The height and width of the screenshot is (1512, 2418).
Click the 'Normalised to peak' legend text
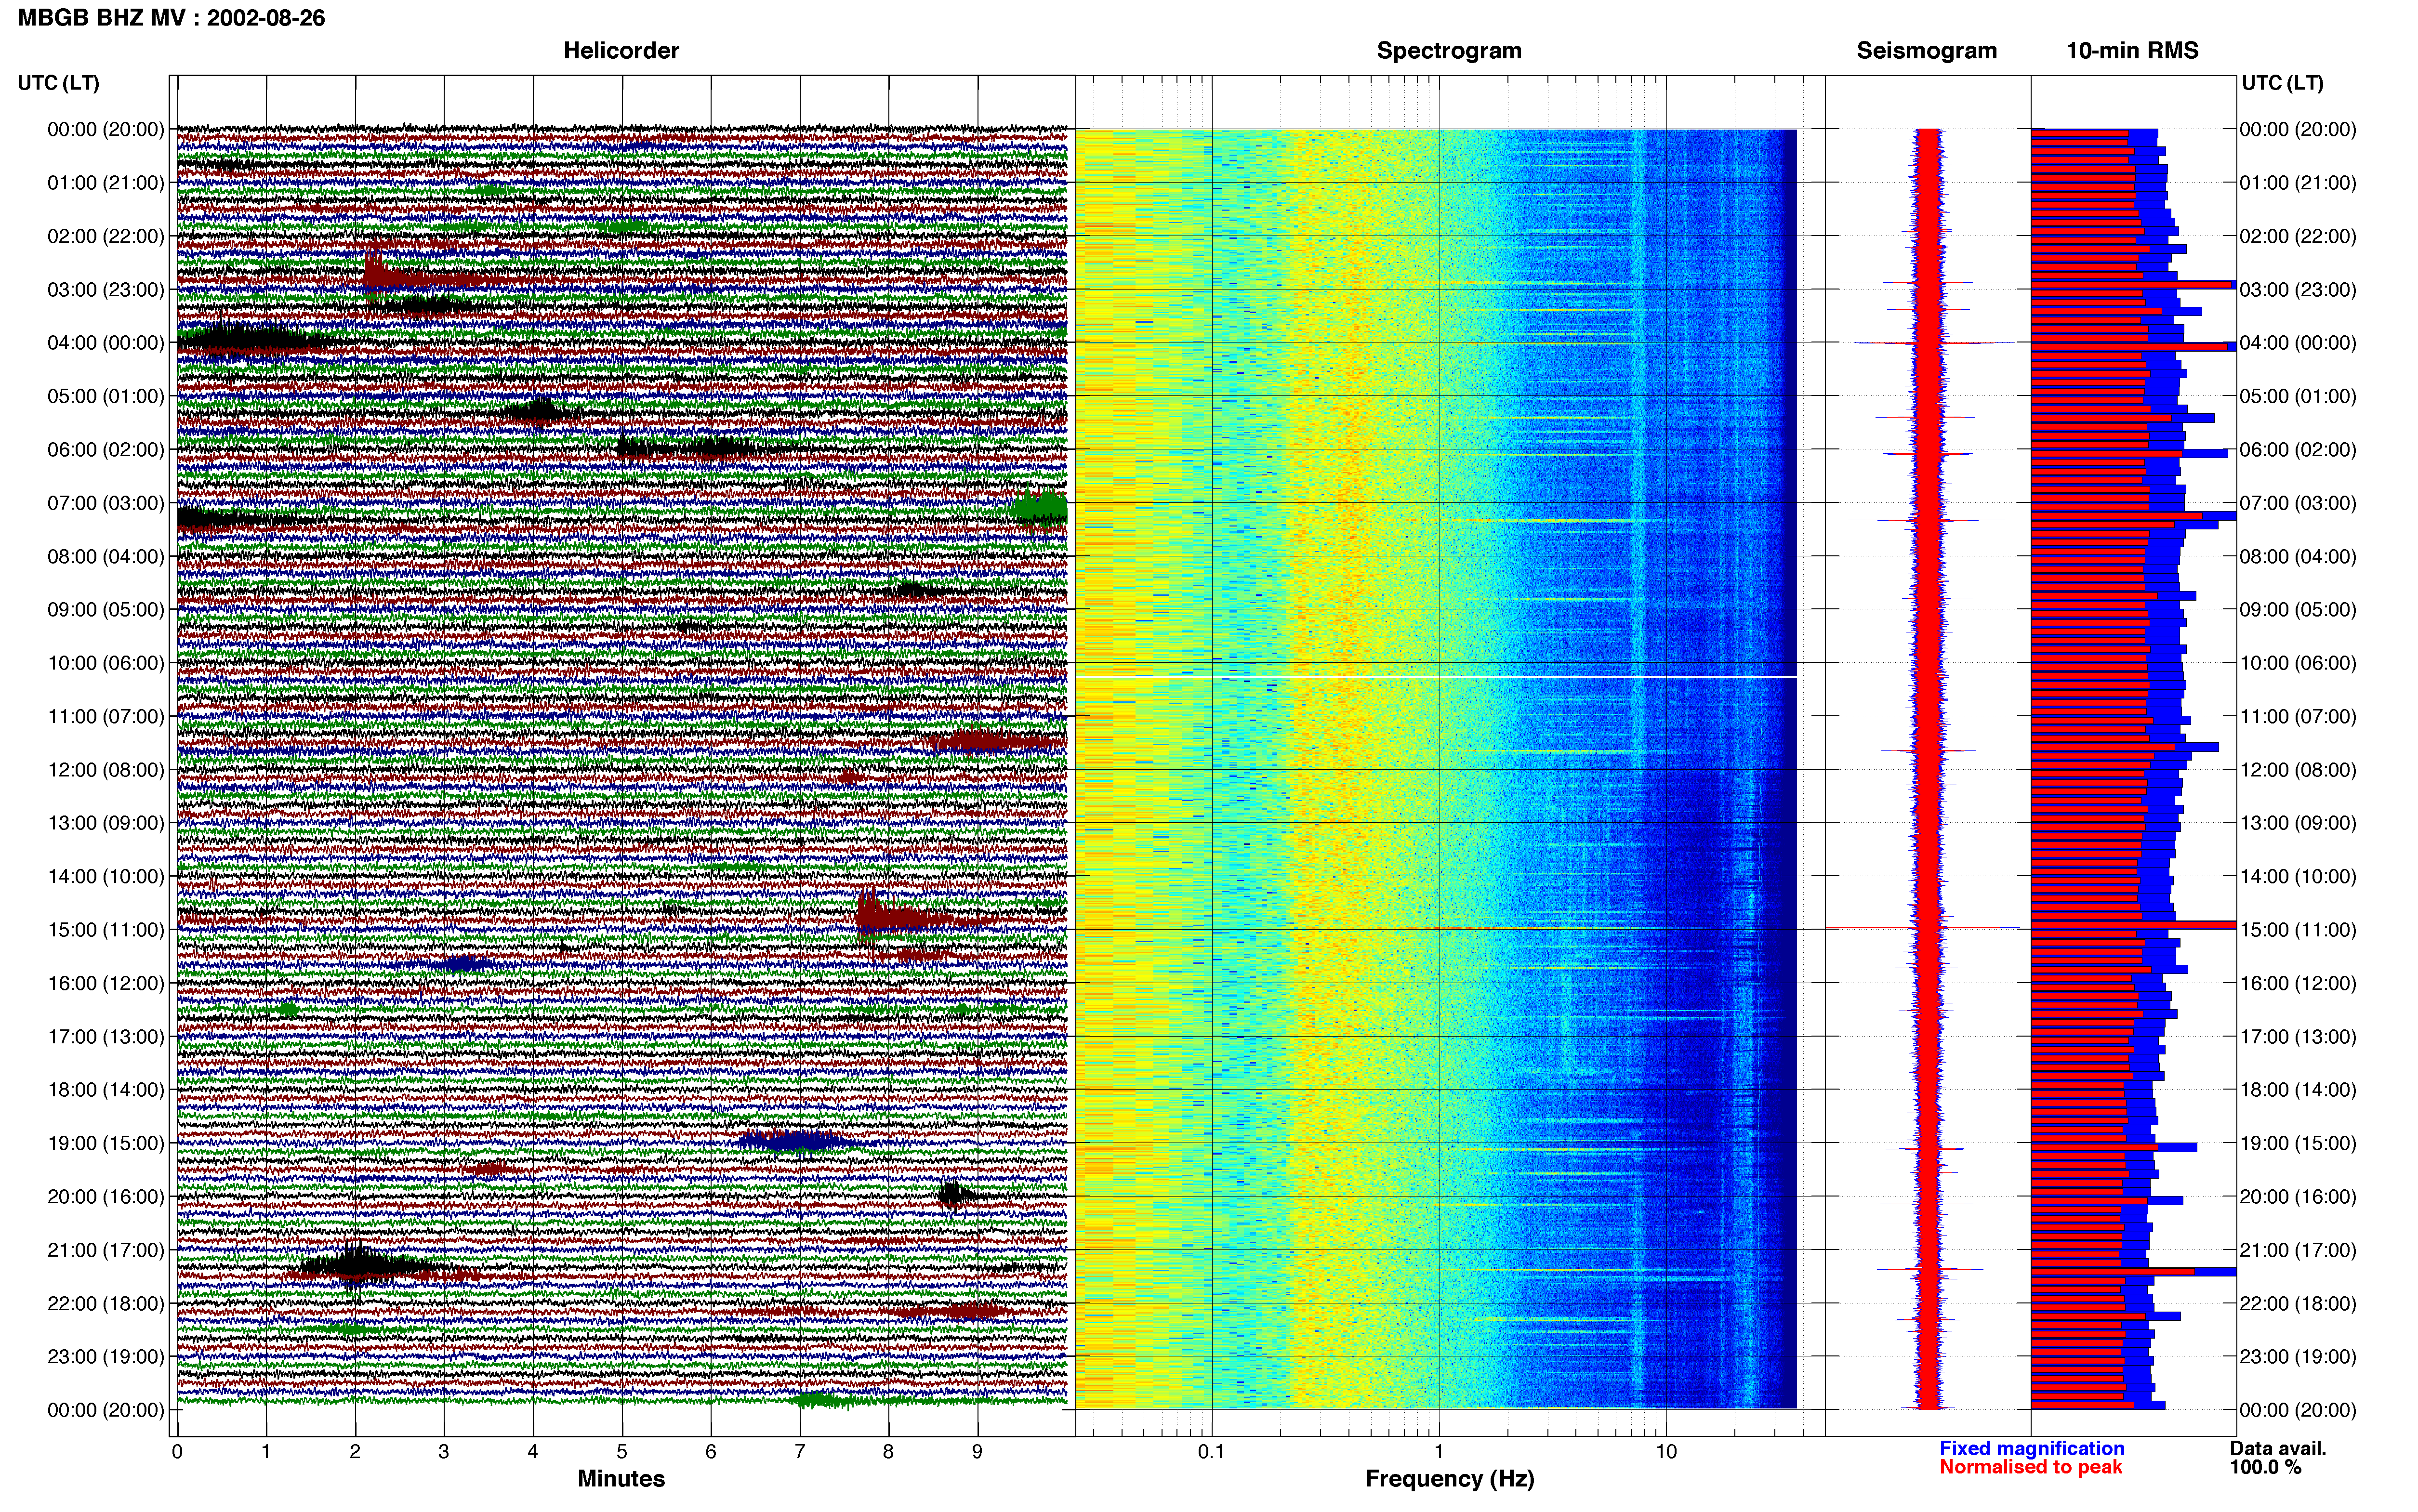tap(2030, 1467)
